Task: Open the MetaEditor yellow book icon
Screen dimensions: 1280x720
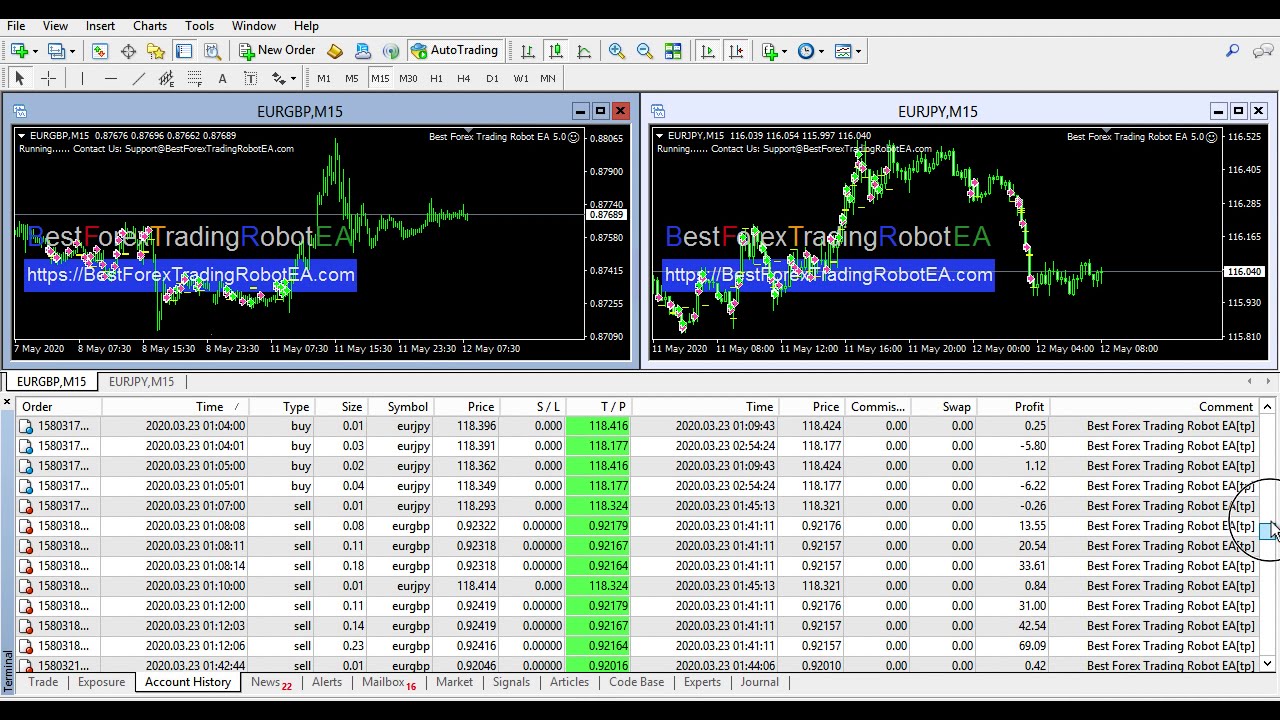Action: [335, 51]
